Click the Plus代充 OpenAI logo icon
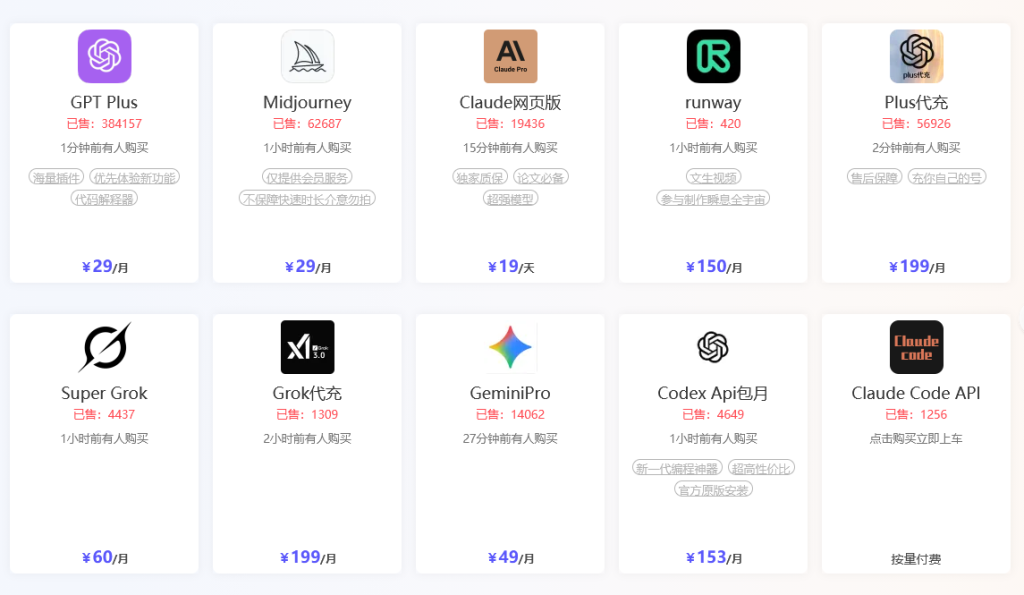Image resolution: width=1024 pixels, height=595 pixels. [916, 56]
